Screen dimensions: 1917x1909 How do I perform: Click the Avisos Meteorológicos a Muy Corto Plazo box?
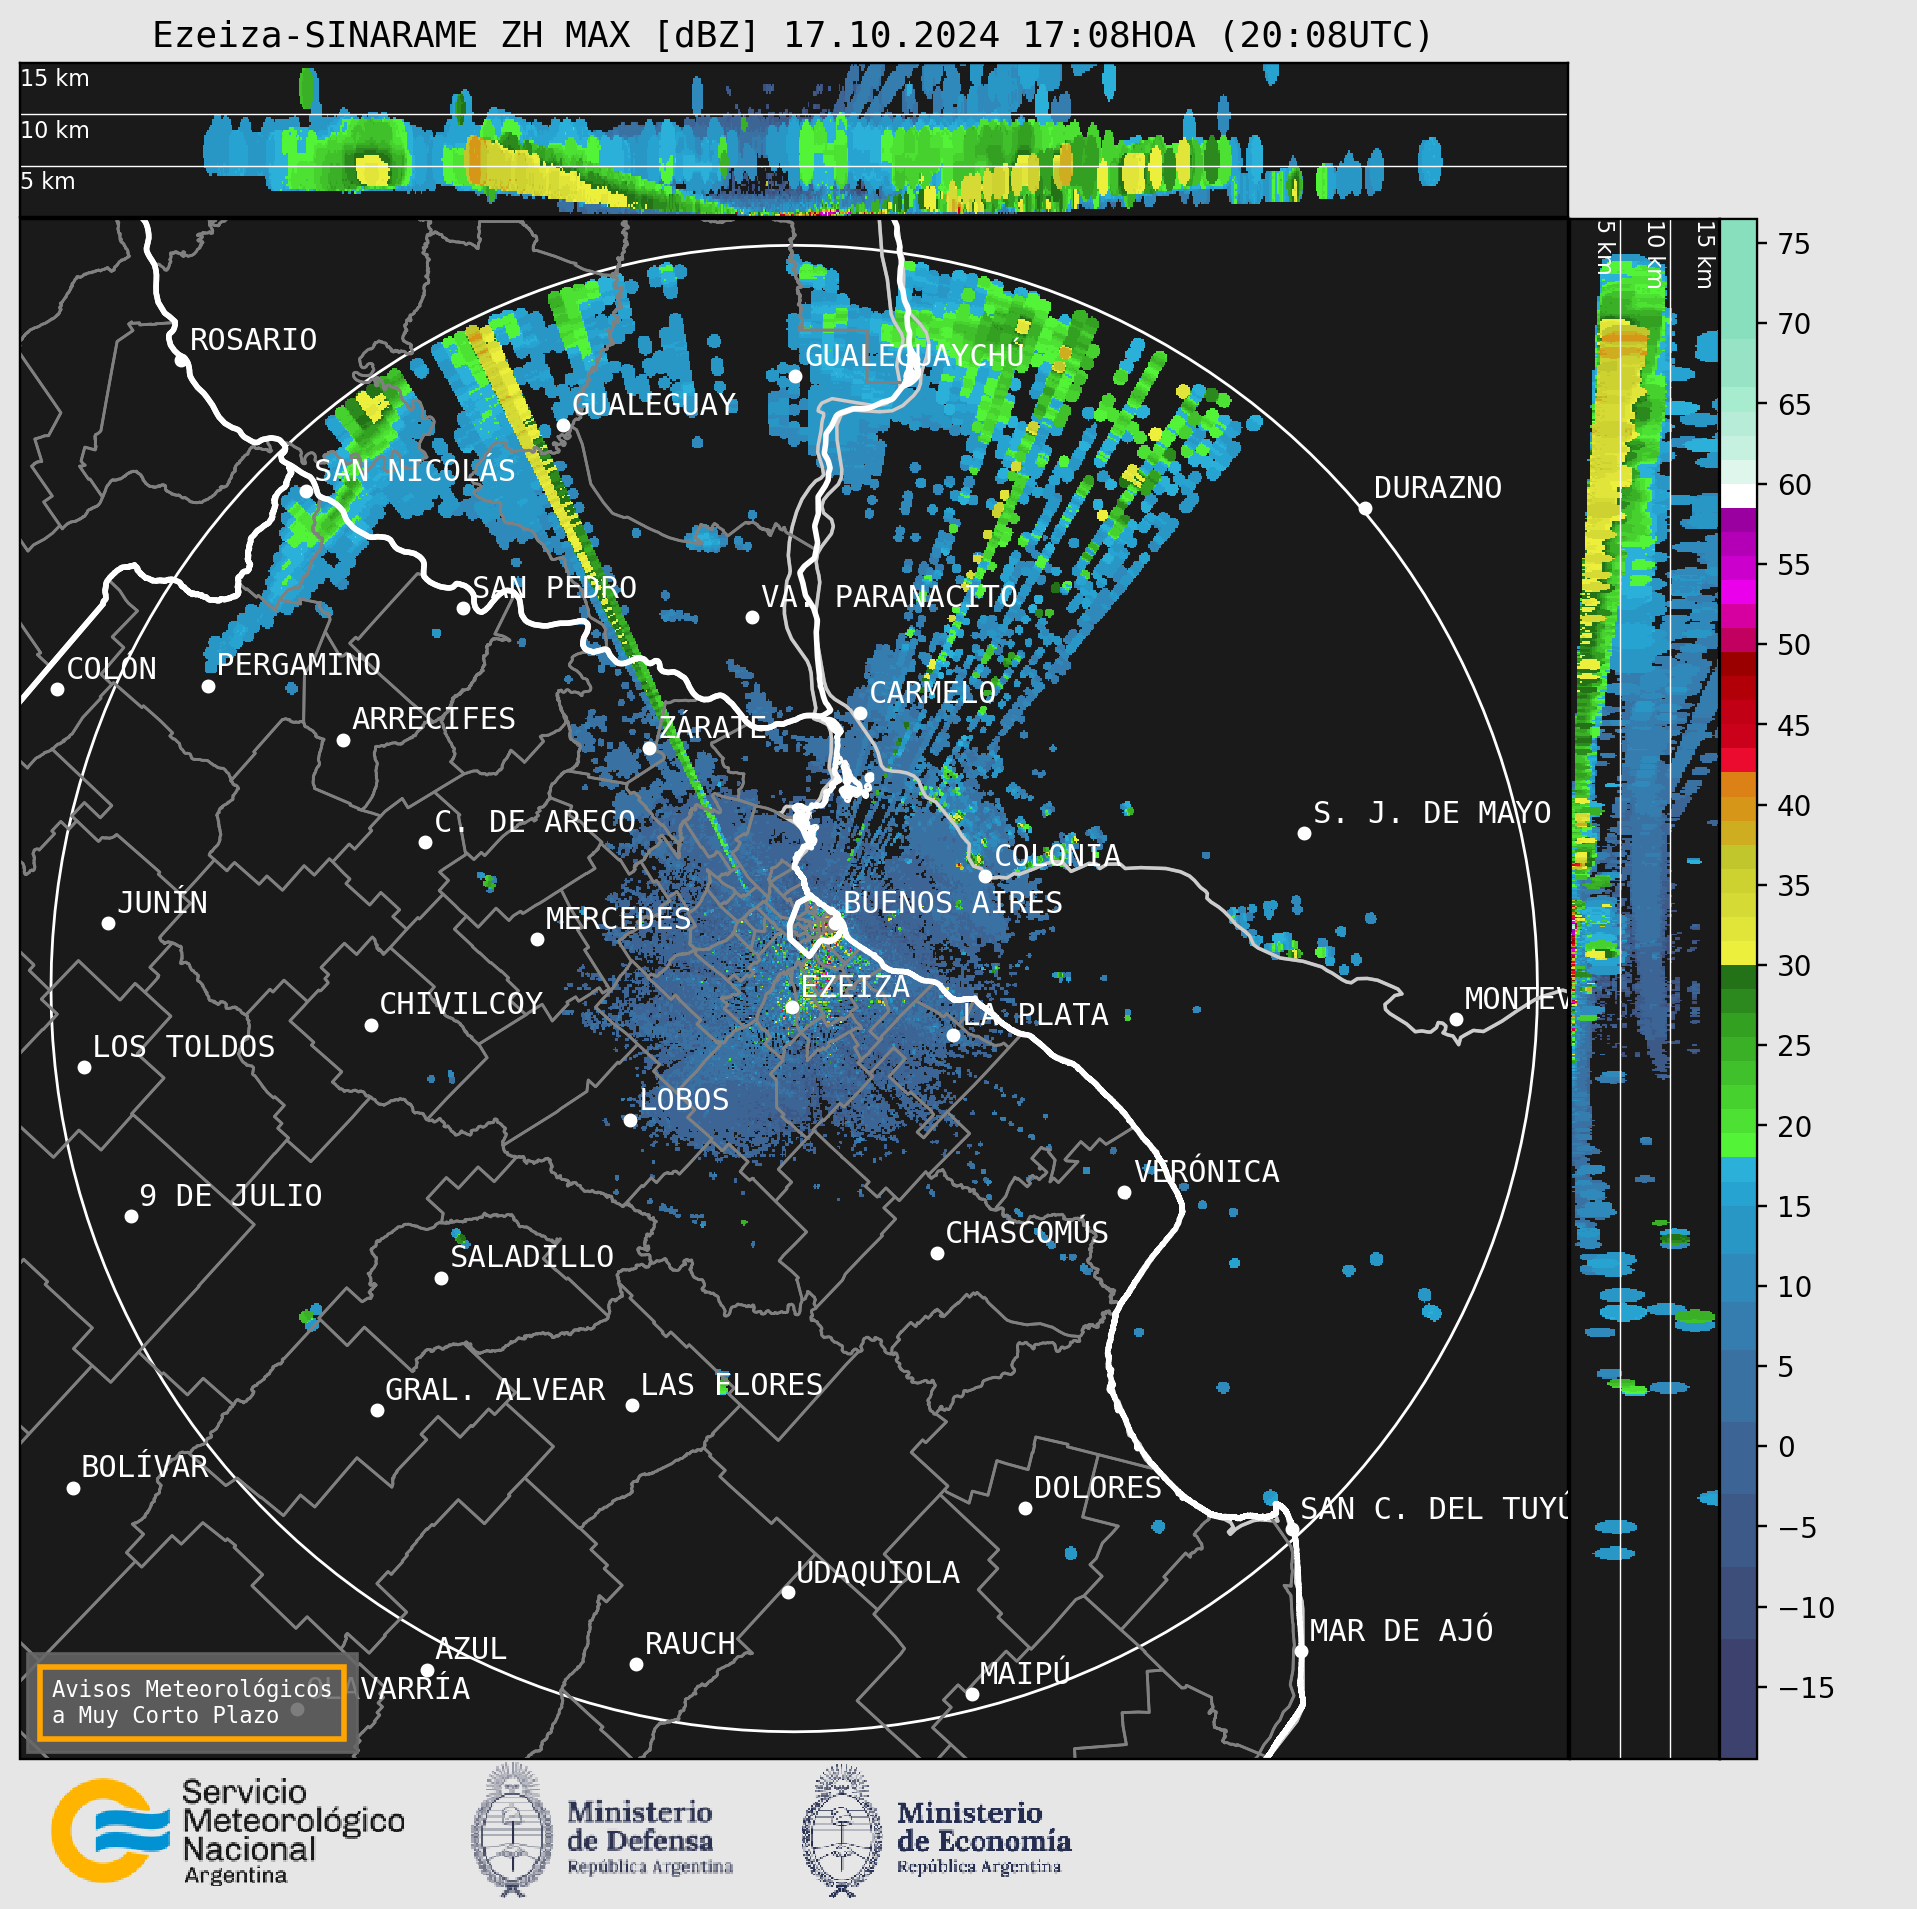pos(192,1702)
